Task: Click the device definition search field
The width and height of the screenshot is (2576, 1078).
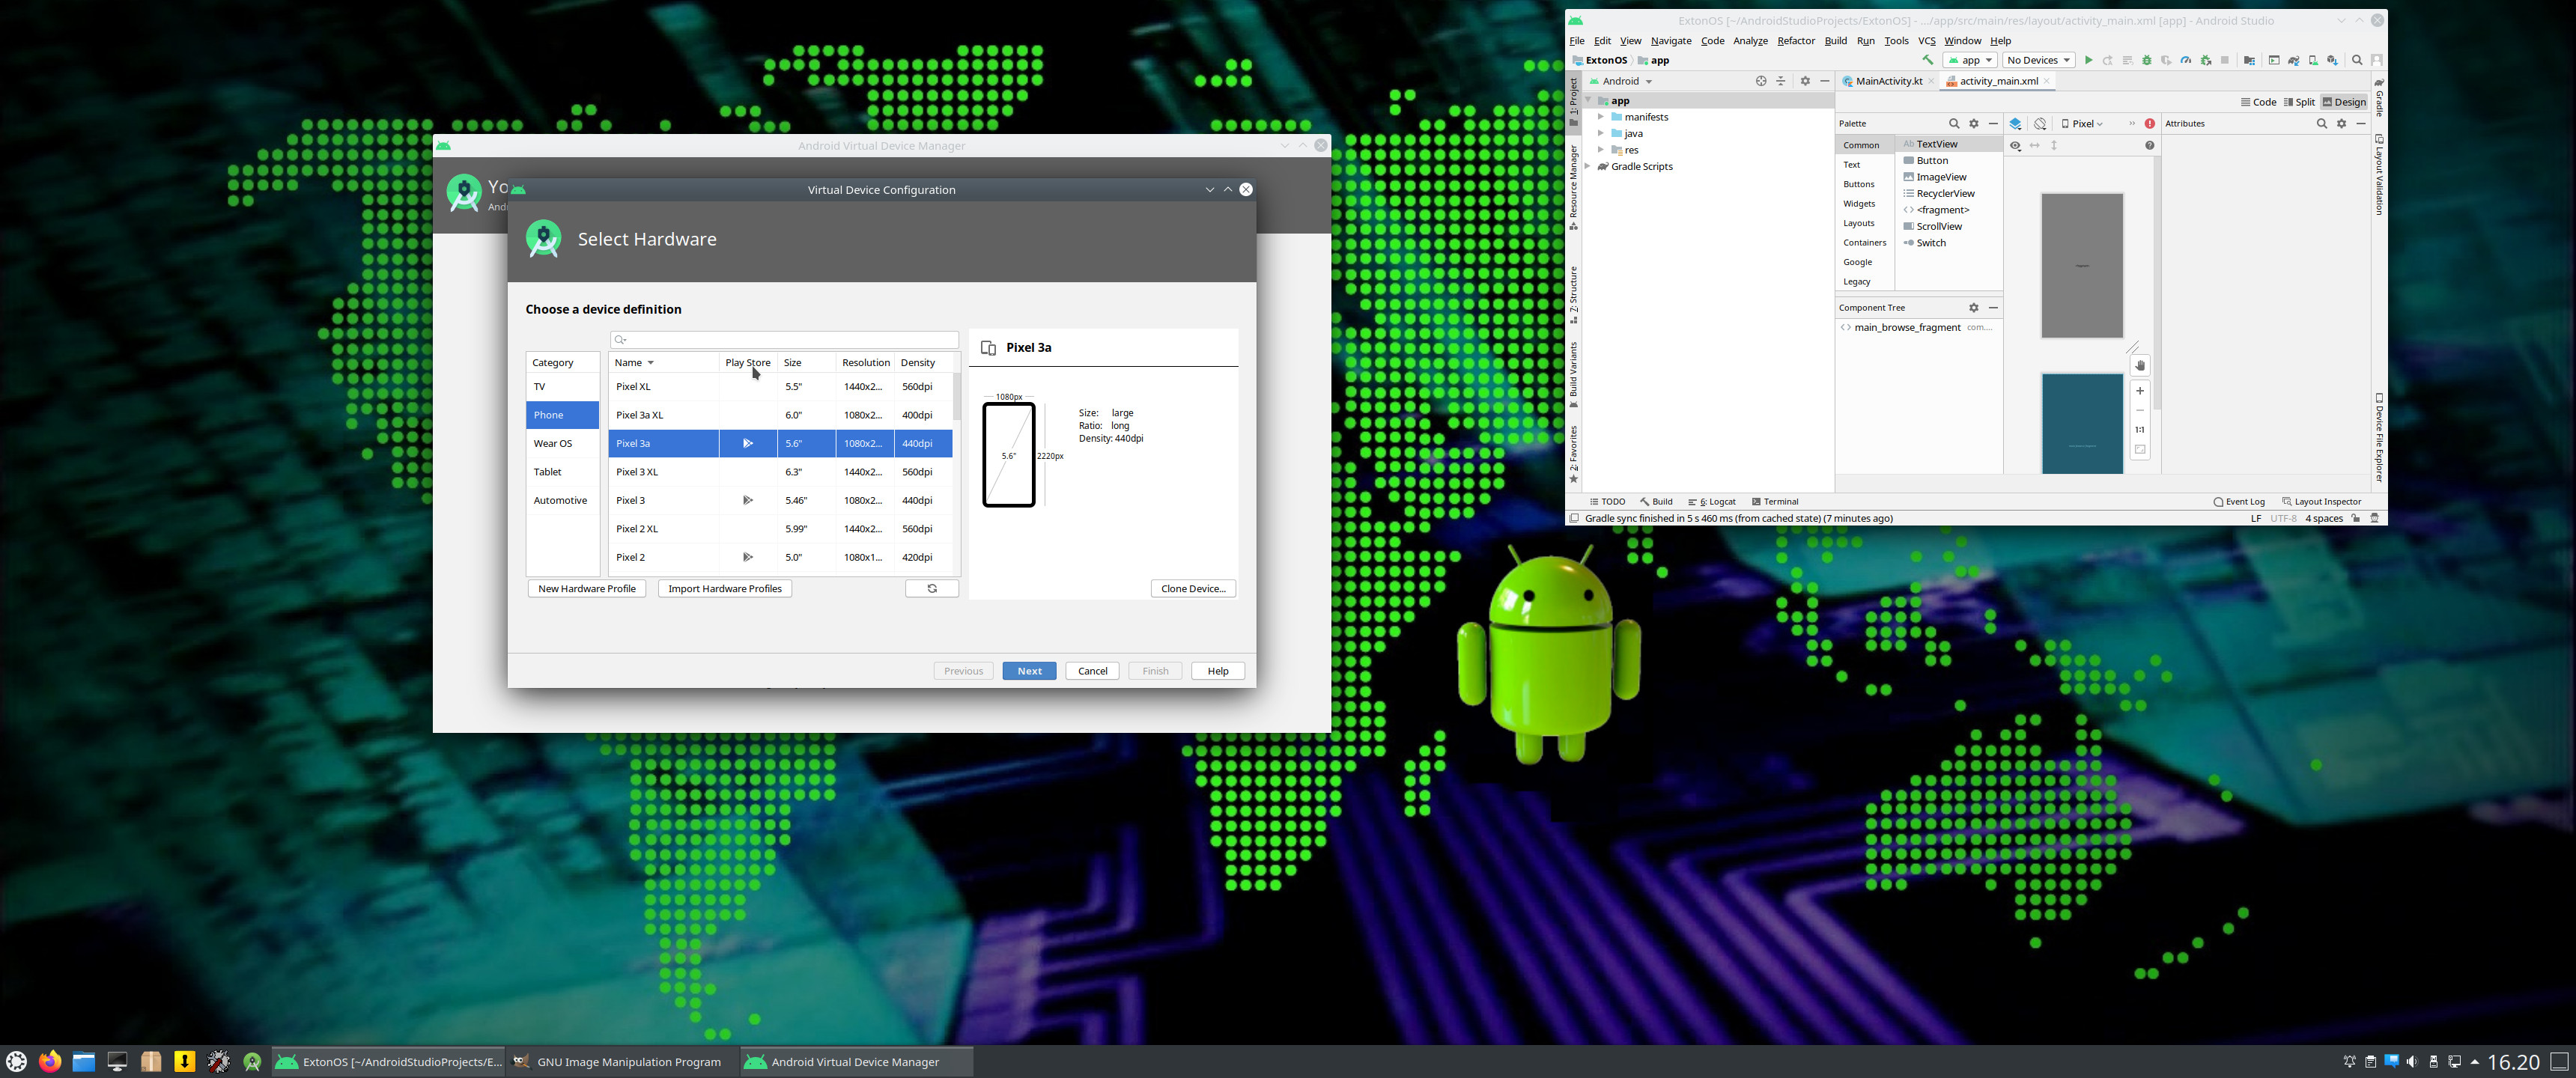Action: pyautogui.click(x=785, y=339)
